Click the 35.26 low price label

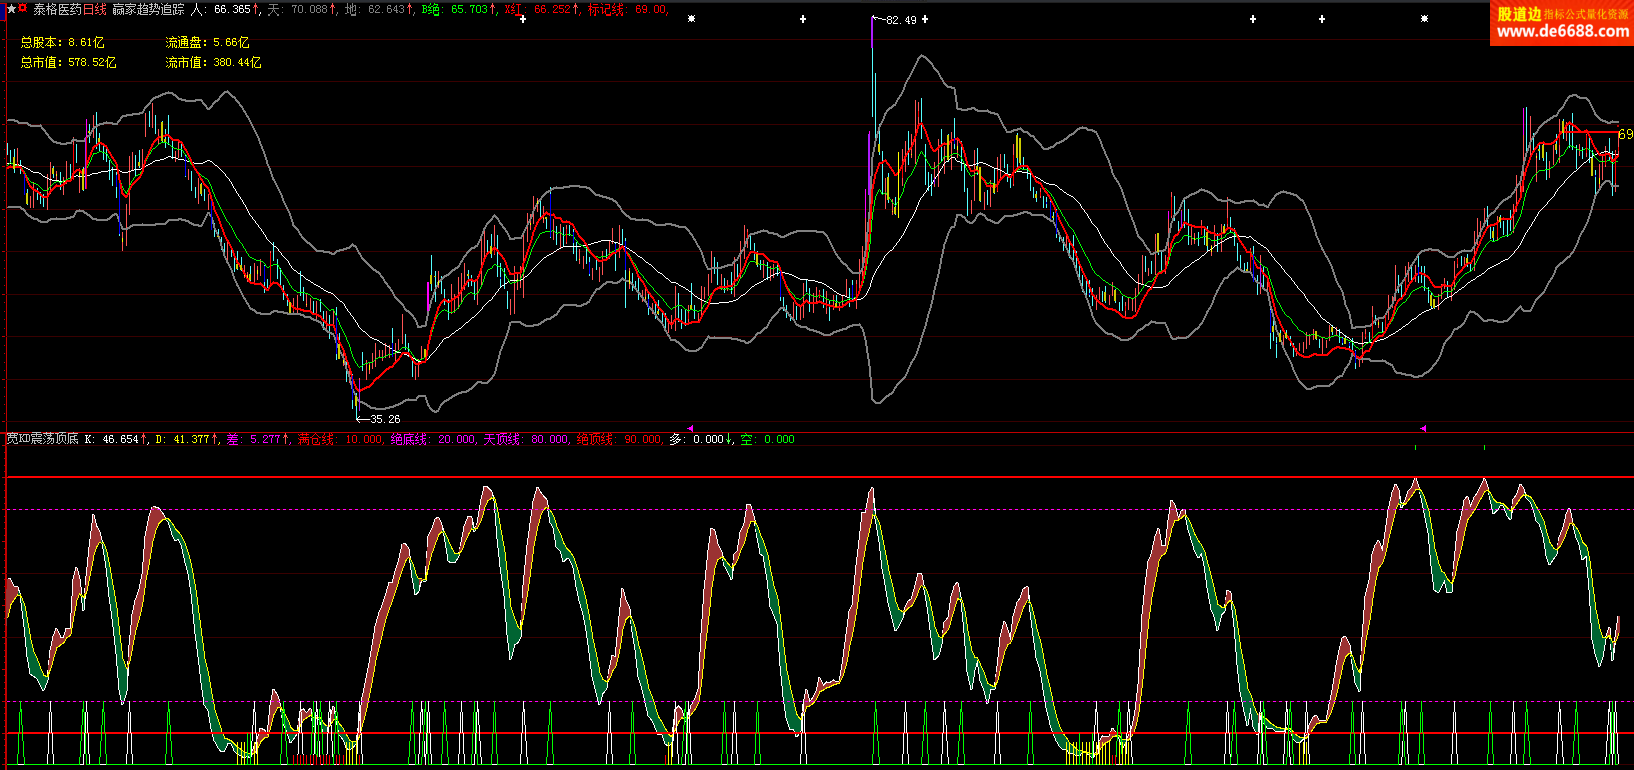pos(385,419)
